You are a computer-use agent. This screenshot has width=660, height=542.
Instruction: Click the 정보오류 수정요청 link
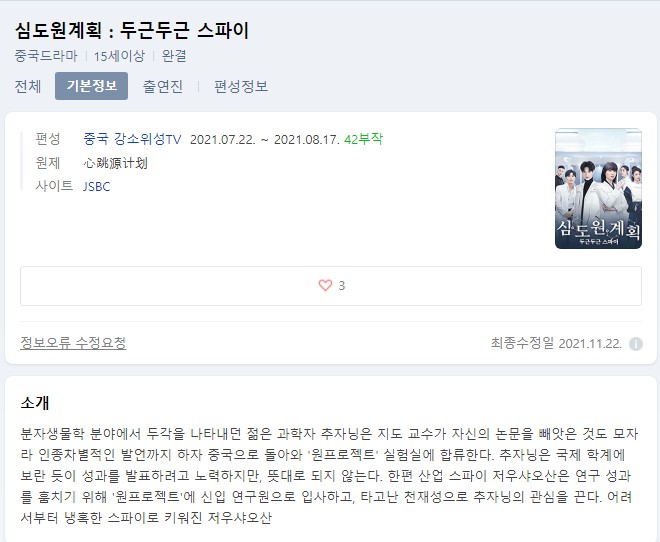coord(73,343)
